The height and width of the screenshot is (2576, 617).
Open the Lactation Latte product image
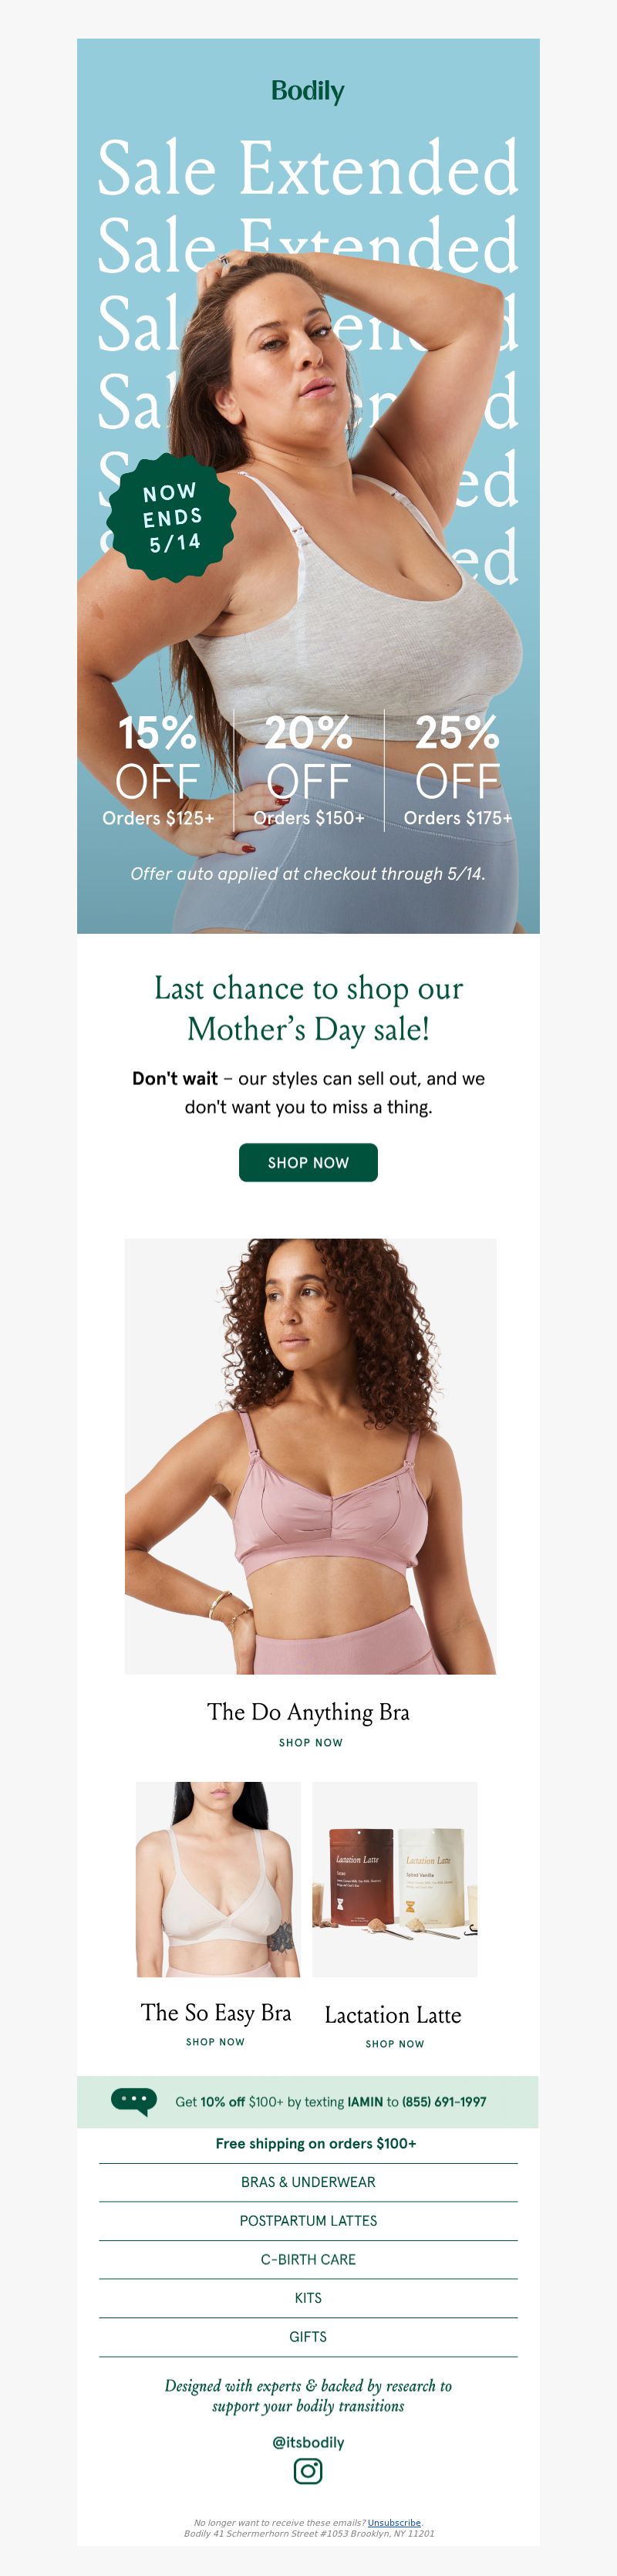pyautogui.click(x=394, y=1879)
